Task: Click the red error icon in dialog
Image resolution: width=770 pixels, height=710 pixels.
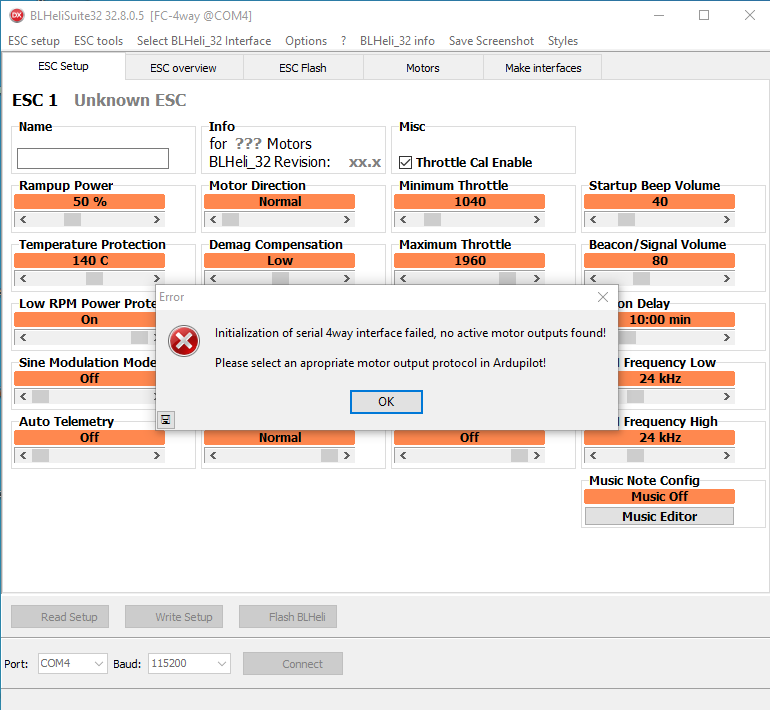Action: [x=184, y=341]
